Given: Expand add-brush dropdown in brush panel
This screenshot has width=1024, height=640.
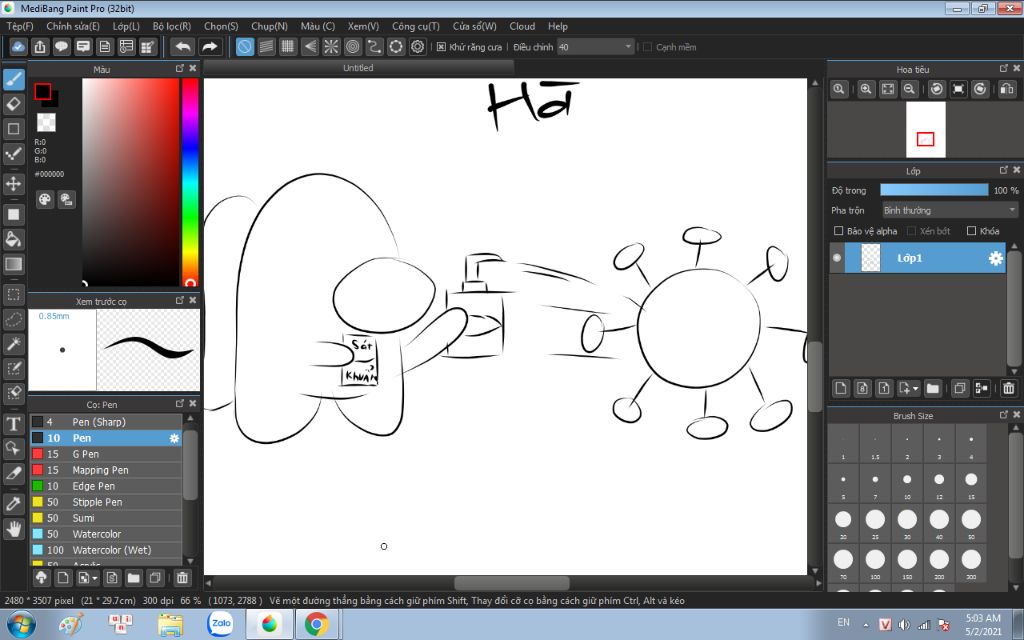Looking at the screenshot, I should 95,578.
